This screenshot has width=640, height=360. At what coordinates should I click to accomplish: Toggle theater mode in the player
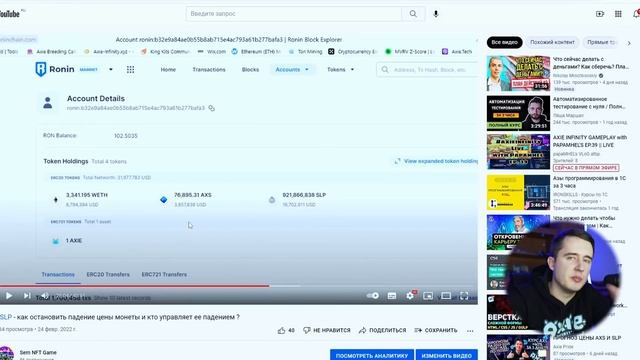446,296
